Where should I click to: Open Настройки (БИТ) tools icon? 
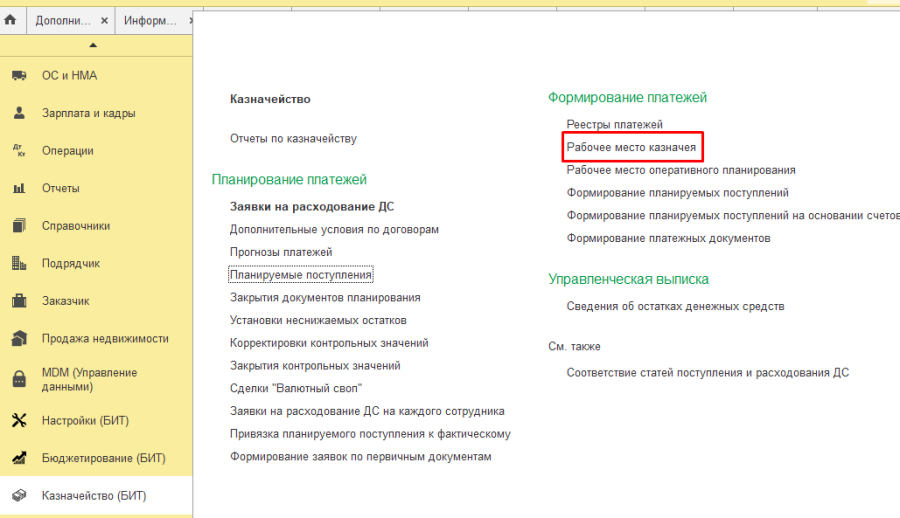pyautogui.click(x=18, y=420)
